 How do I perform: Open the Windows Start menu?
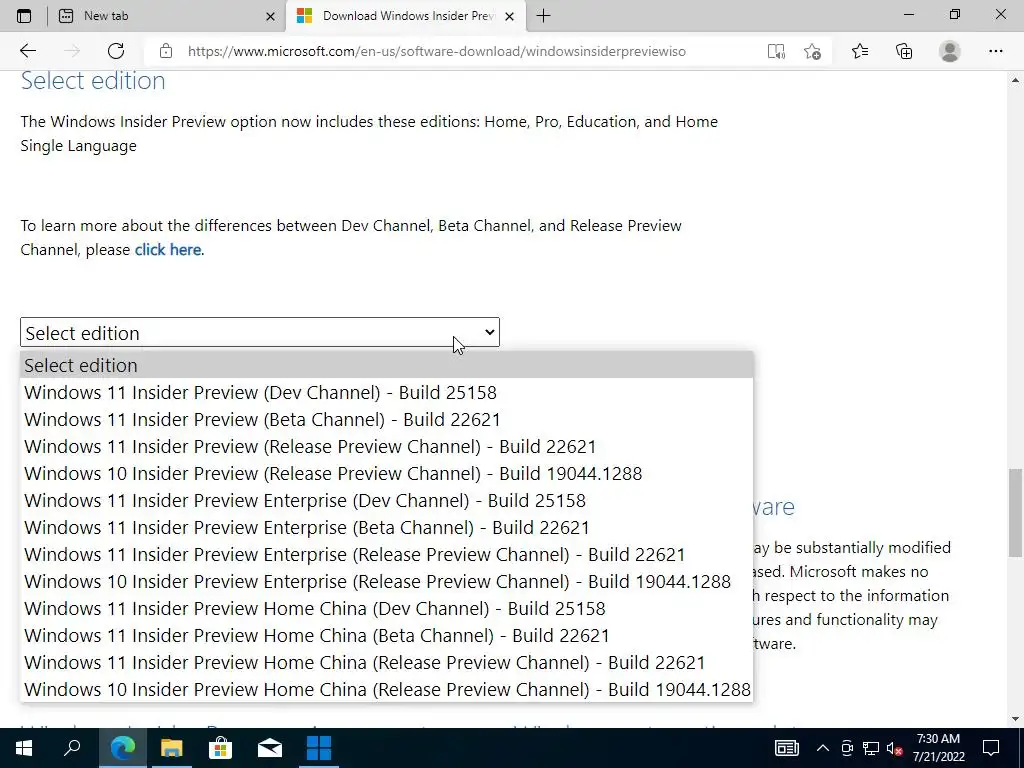point(24,748)
